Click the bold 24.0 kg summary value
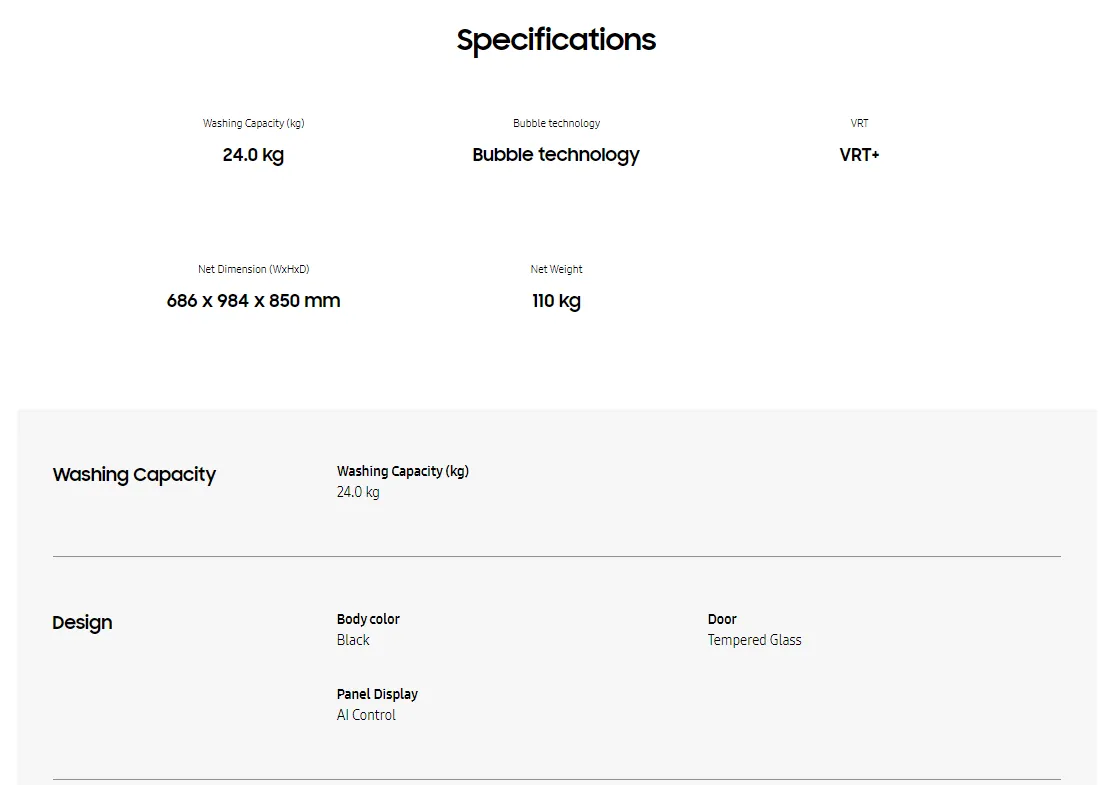The height and width of the screenshot is (785, 1104). (x=253, y=155)
